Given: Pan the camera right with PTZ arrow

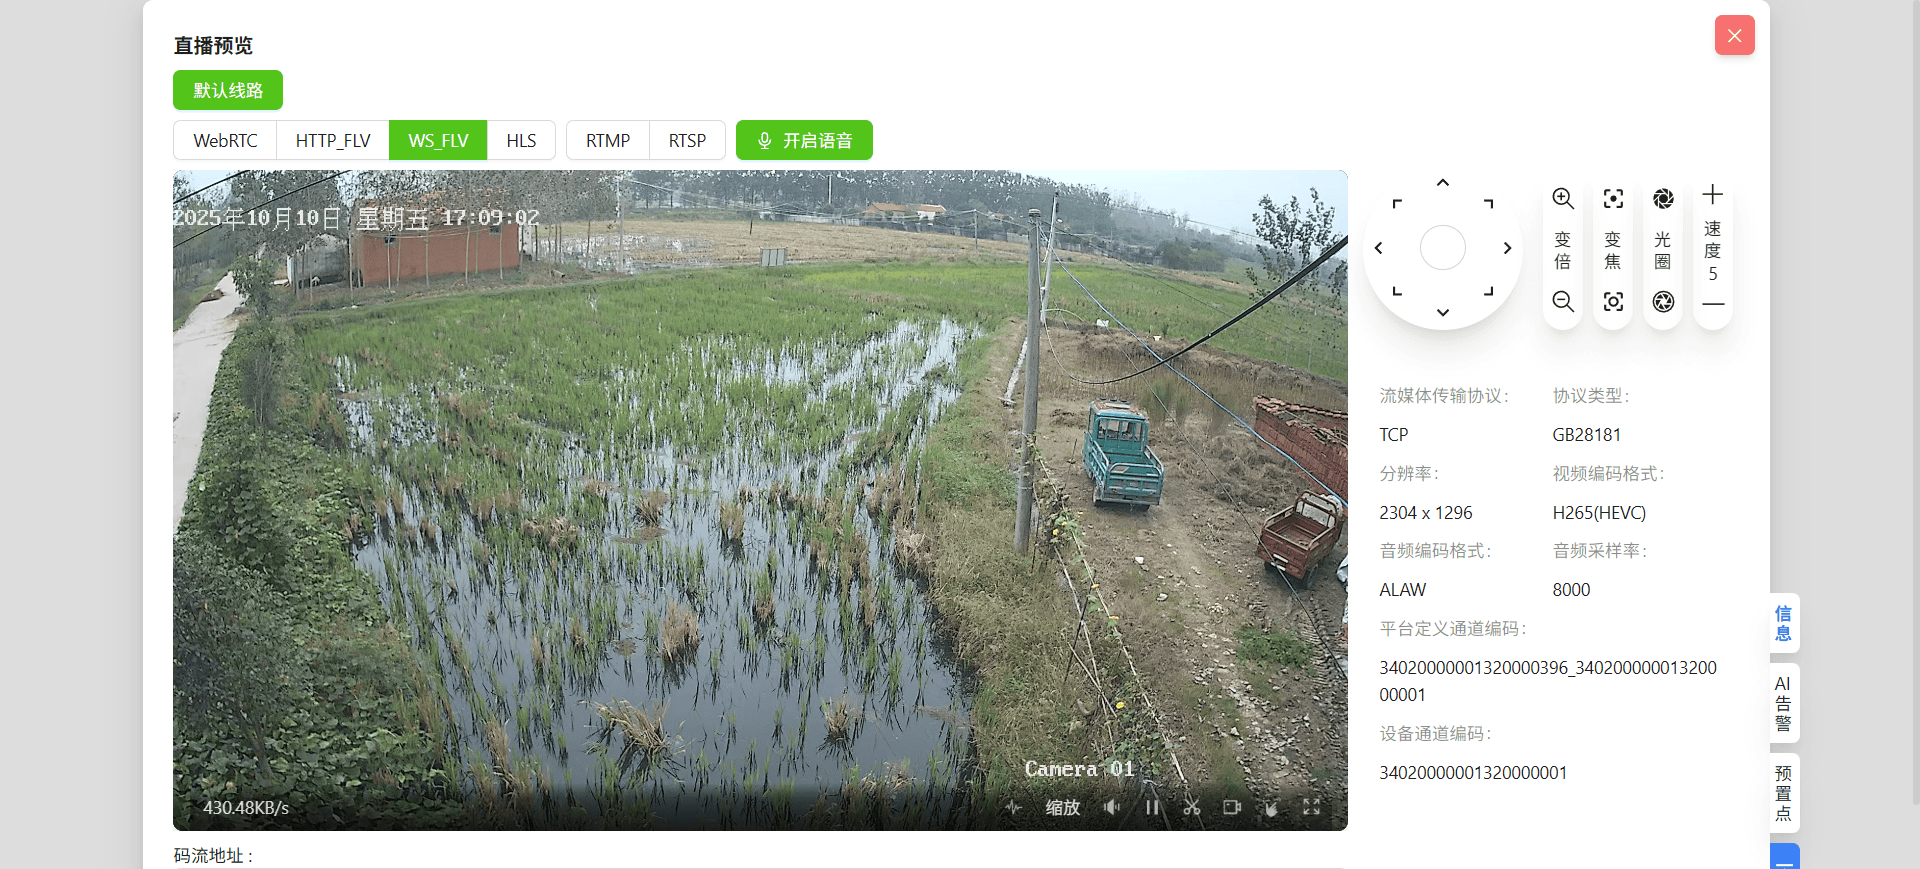Looking at the screenshot, I should click(x=1507, y=248).
